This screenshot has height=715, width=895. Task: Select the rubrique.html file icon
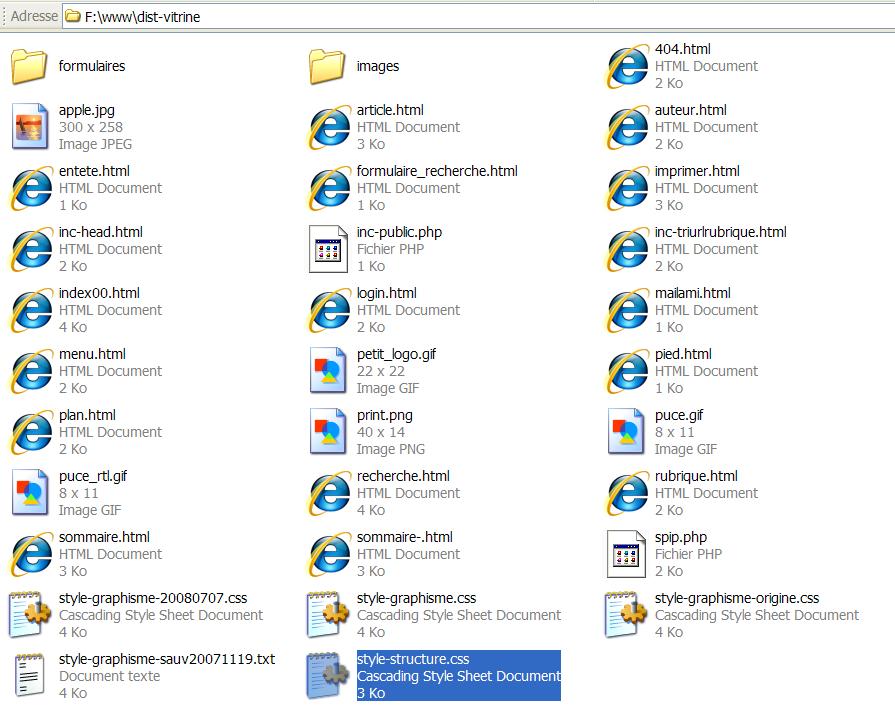(627, 494)
